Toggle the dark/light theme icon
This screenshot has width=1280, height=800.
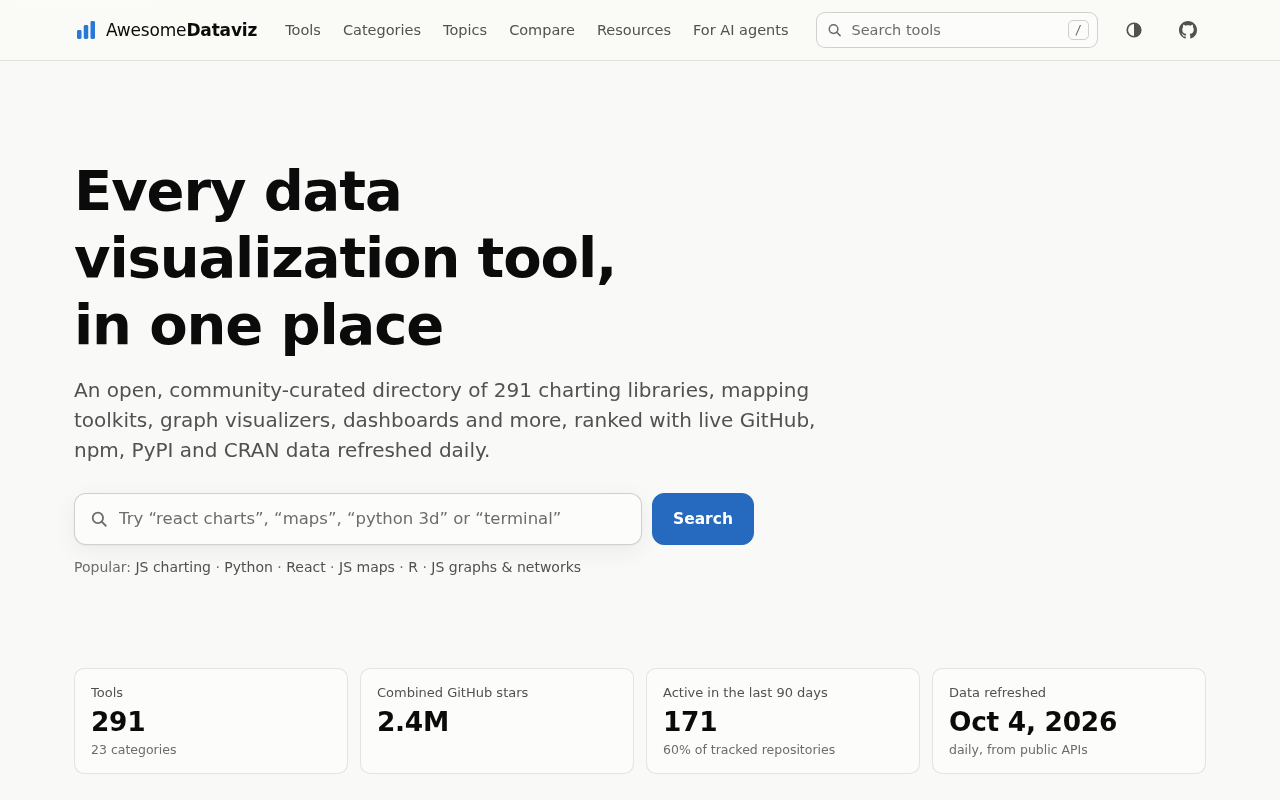[1134, 30]
